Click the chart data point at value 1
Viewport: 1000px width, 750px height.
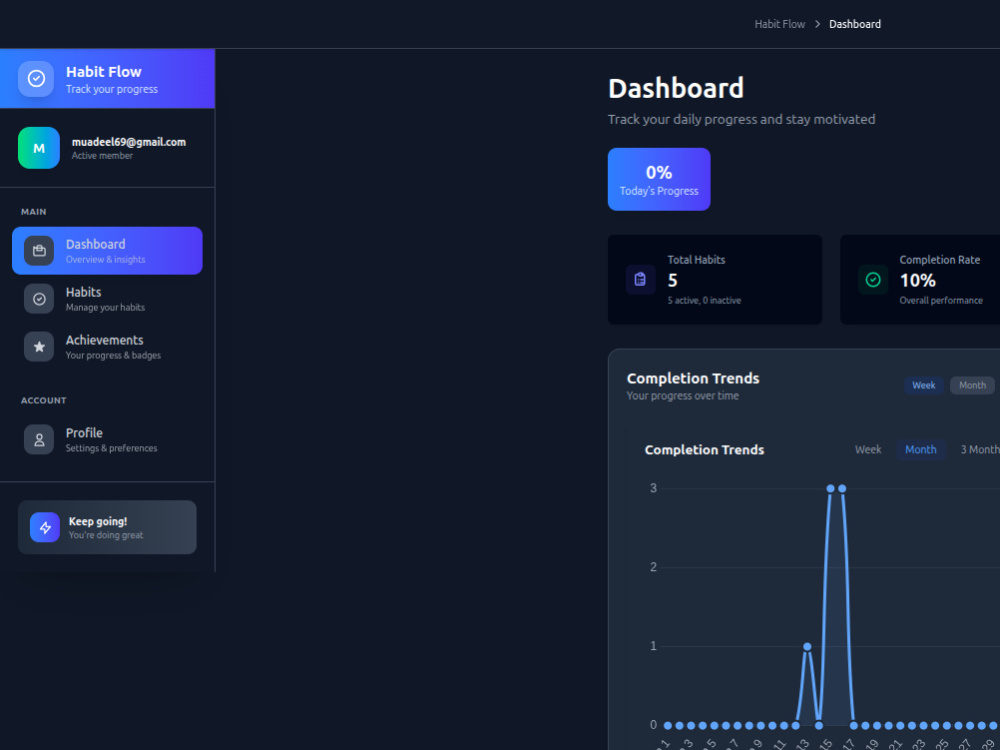[807, 647]
